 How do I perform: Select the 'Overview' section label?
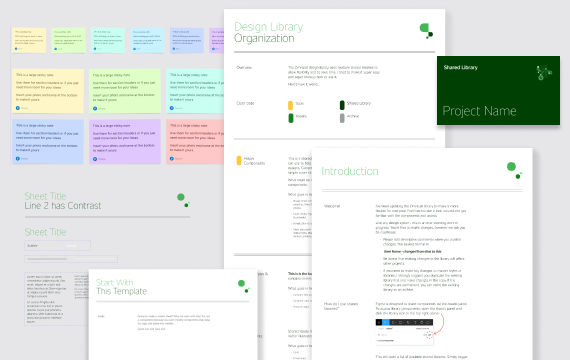(244, 68)
